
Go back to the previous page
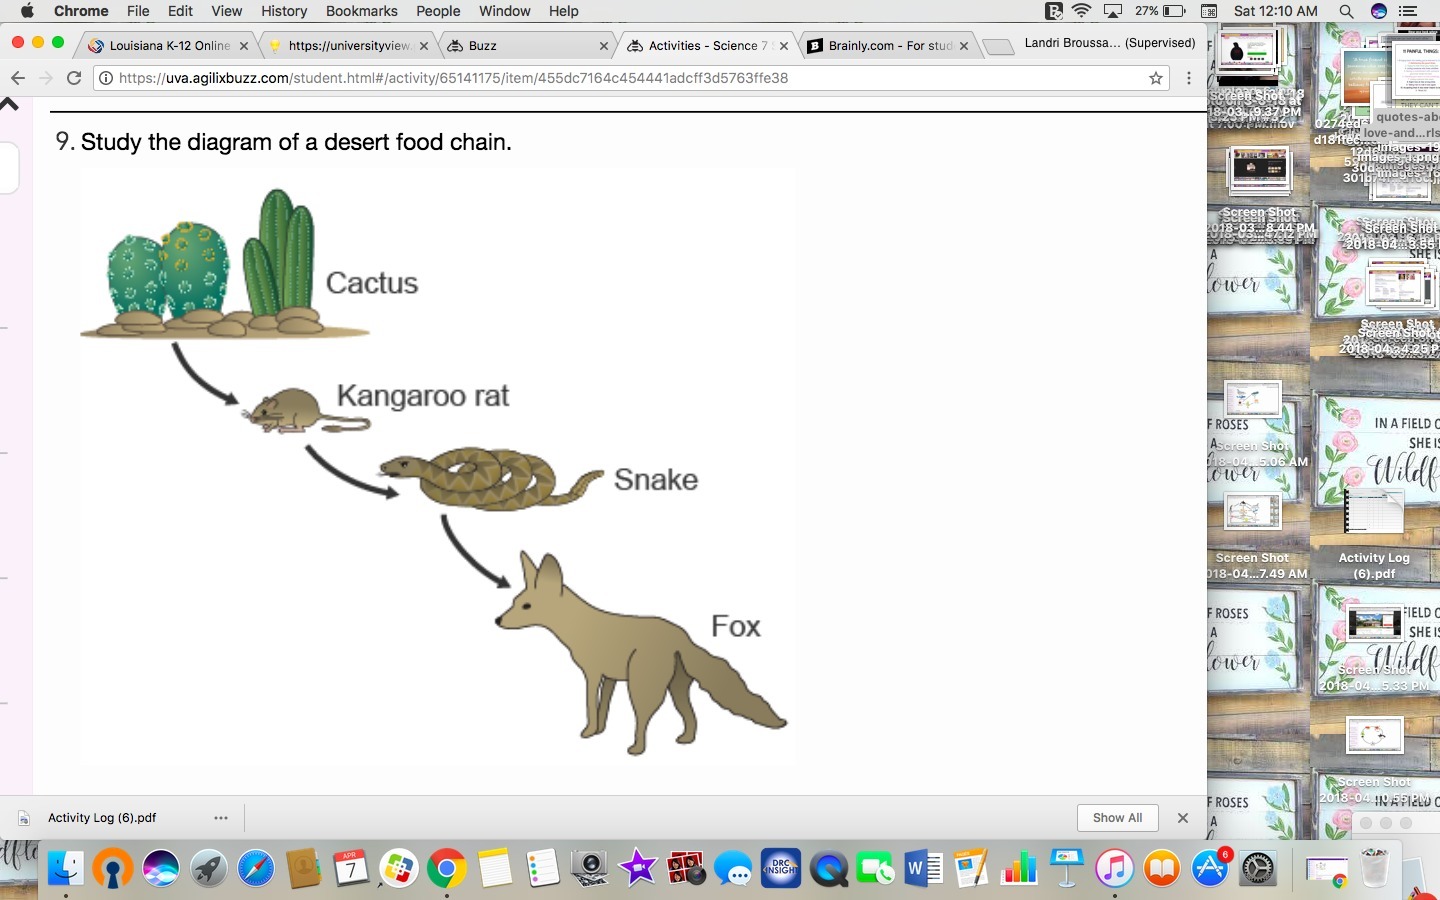(17, 78)
